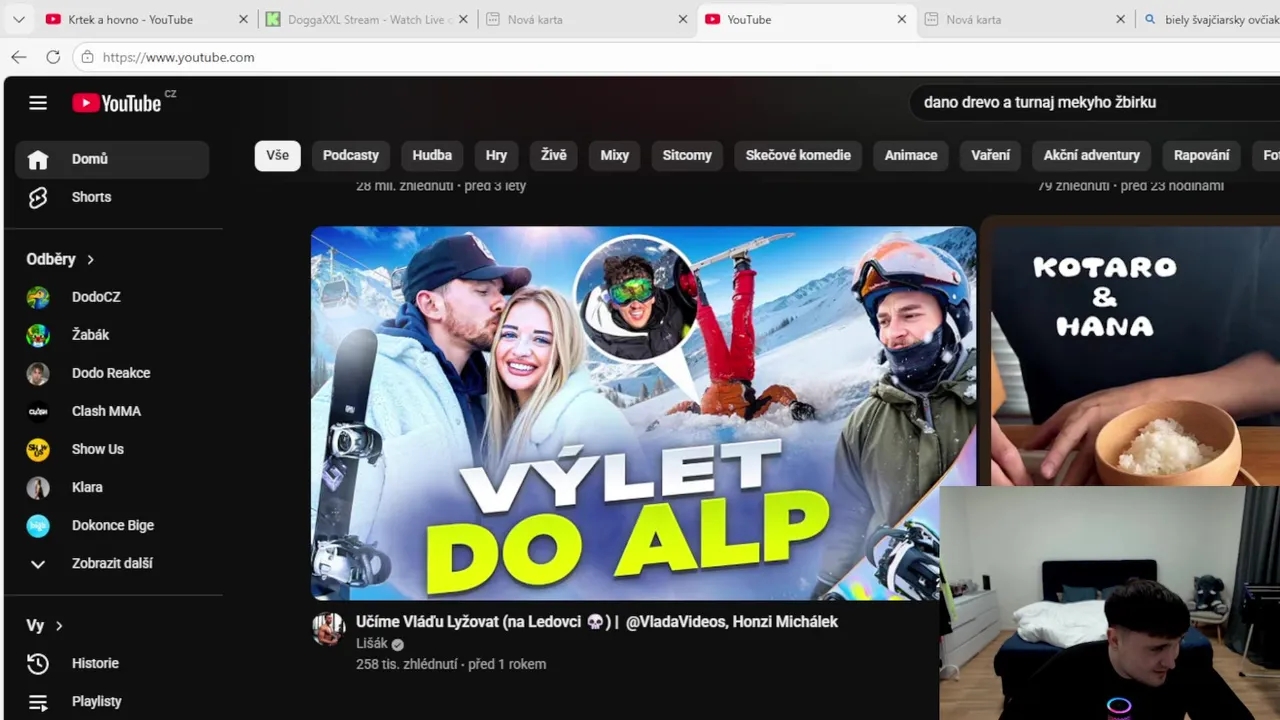The height and width of the screenshot is (720, 1280).
Task: Open the Playlisty sidebar label
Action: [x=97, y=701]
